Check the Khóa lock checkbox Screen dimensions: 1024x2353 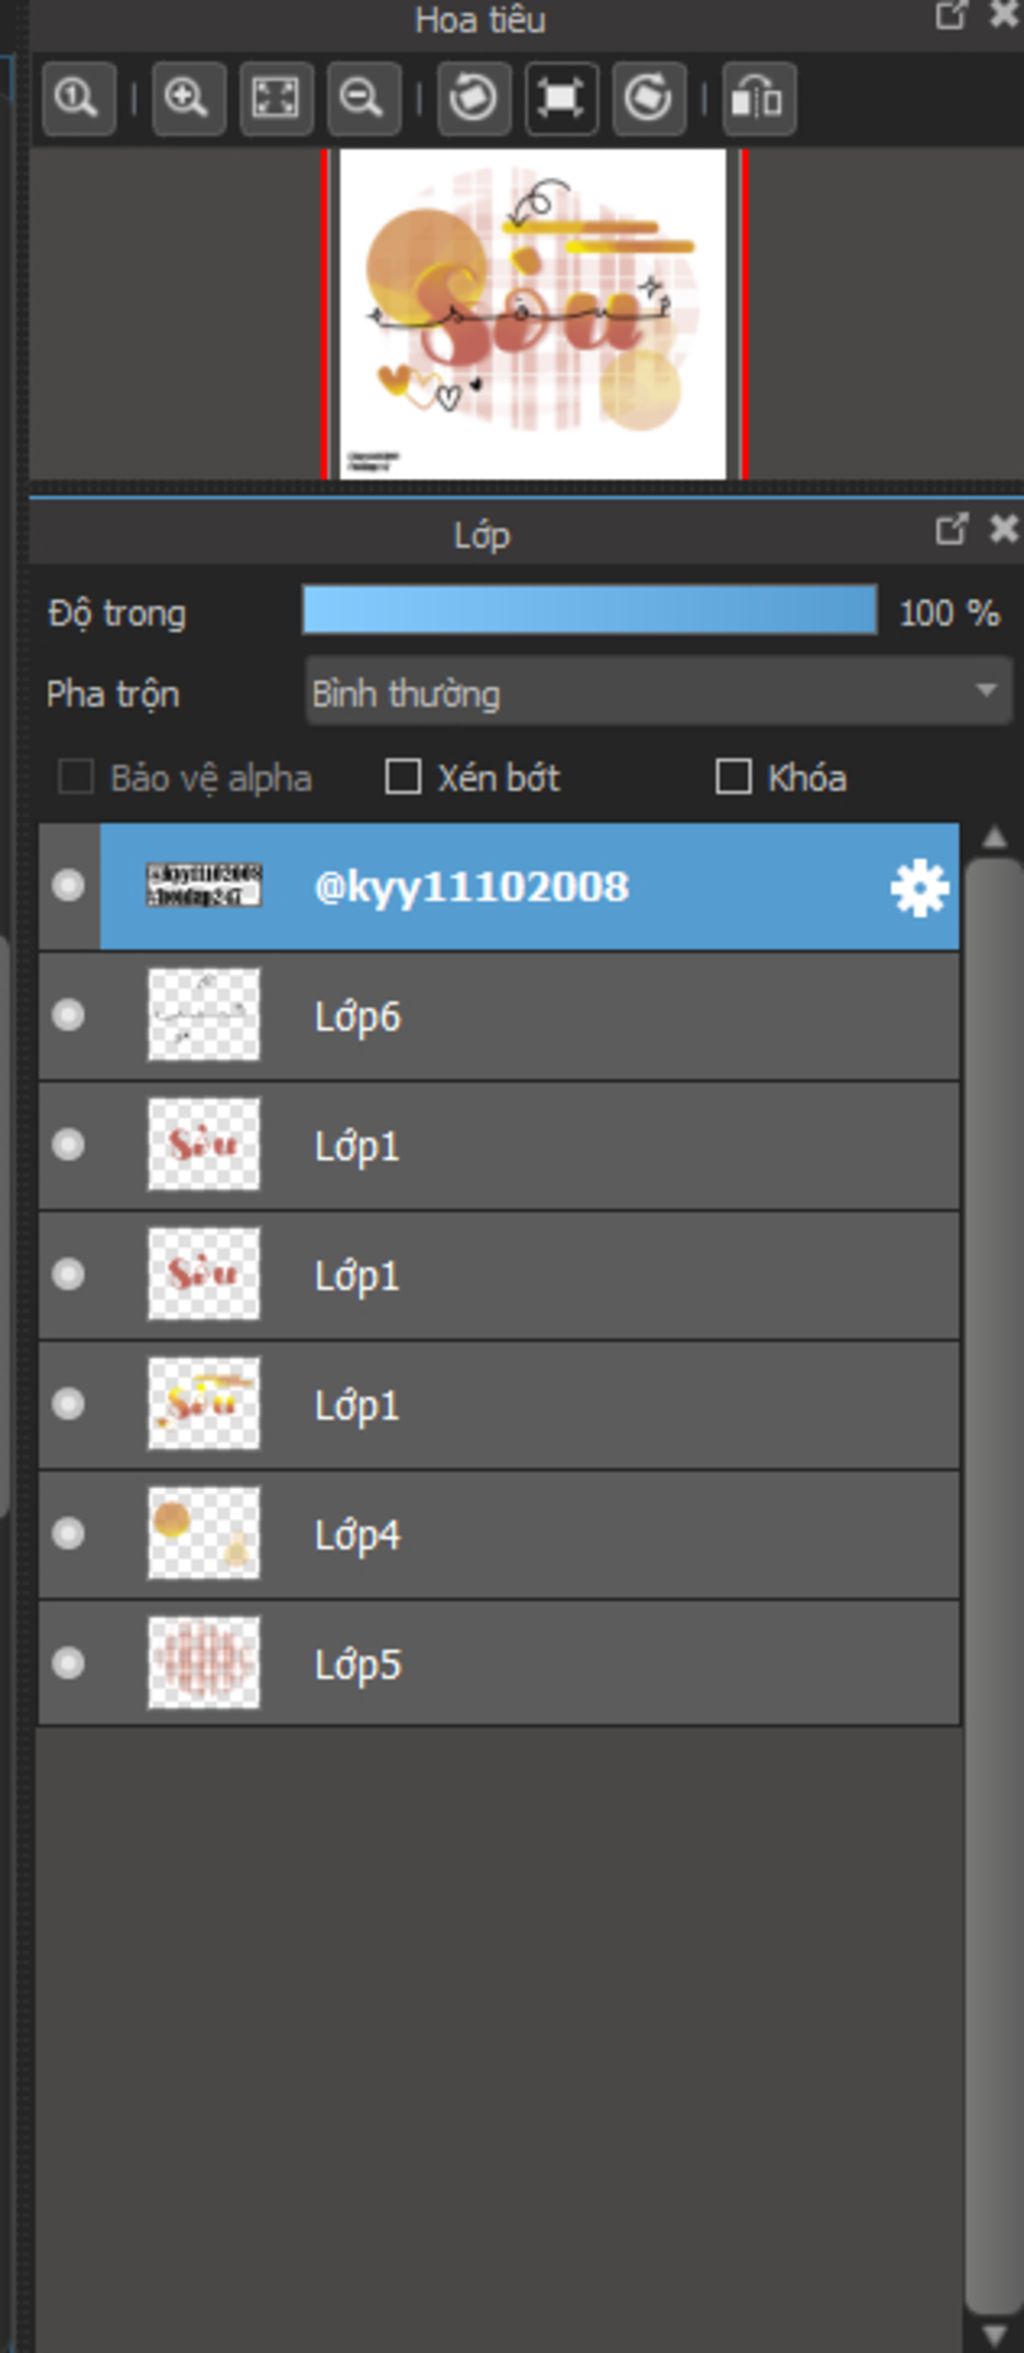tap(733, 777)
